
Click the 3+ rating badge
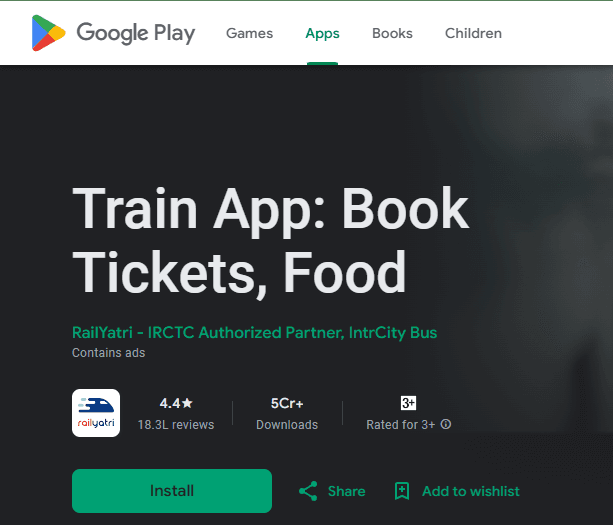tap(409, 403)
